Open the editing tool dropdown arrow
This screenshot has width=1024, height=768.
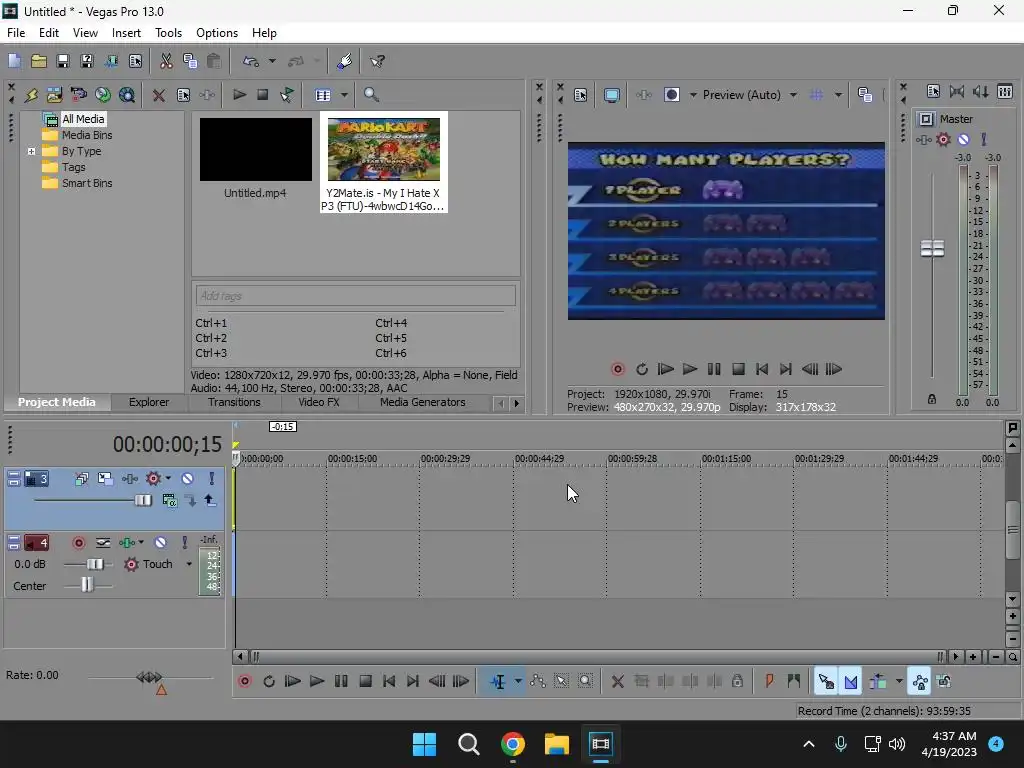tap(518, 682)
